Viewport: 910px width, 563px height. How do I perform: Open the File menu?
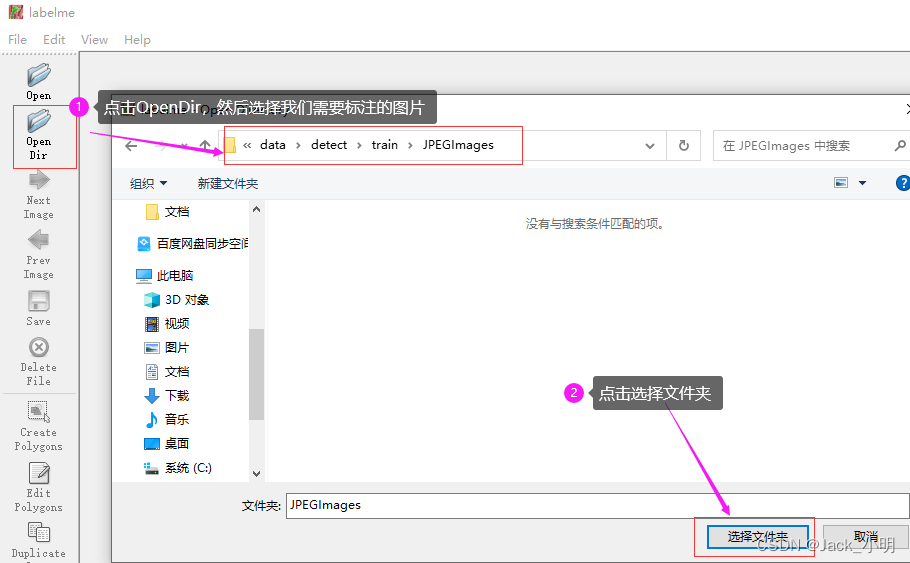[x=17, y=39]
